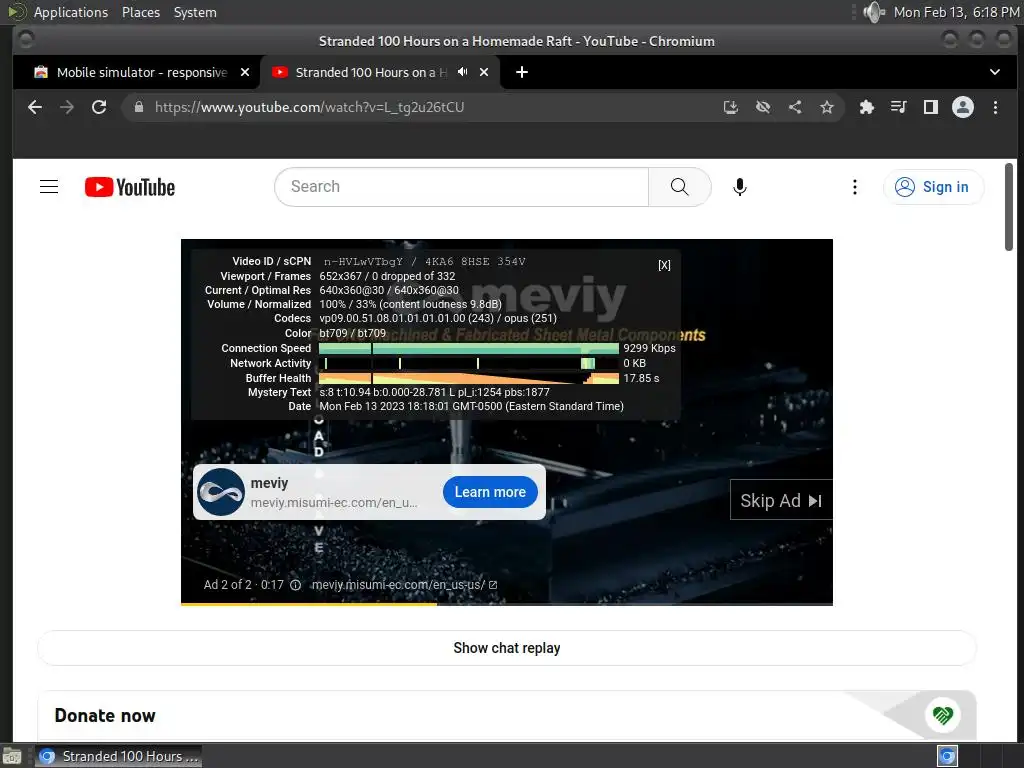Expand tab search chevron
This screenshot has width=1024, height=768.
[995, 72]
